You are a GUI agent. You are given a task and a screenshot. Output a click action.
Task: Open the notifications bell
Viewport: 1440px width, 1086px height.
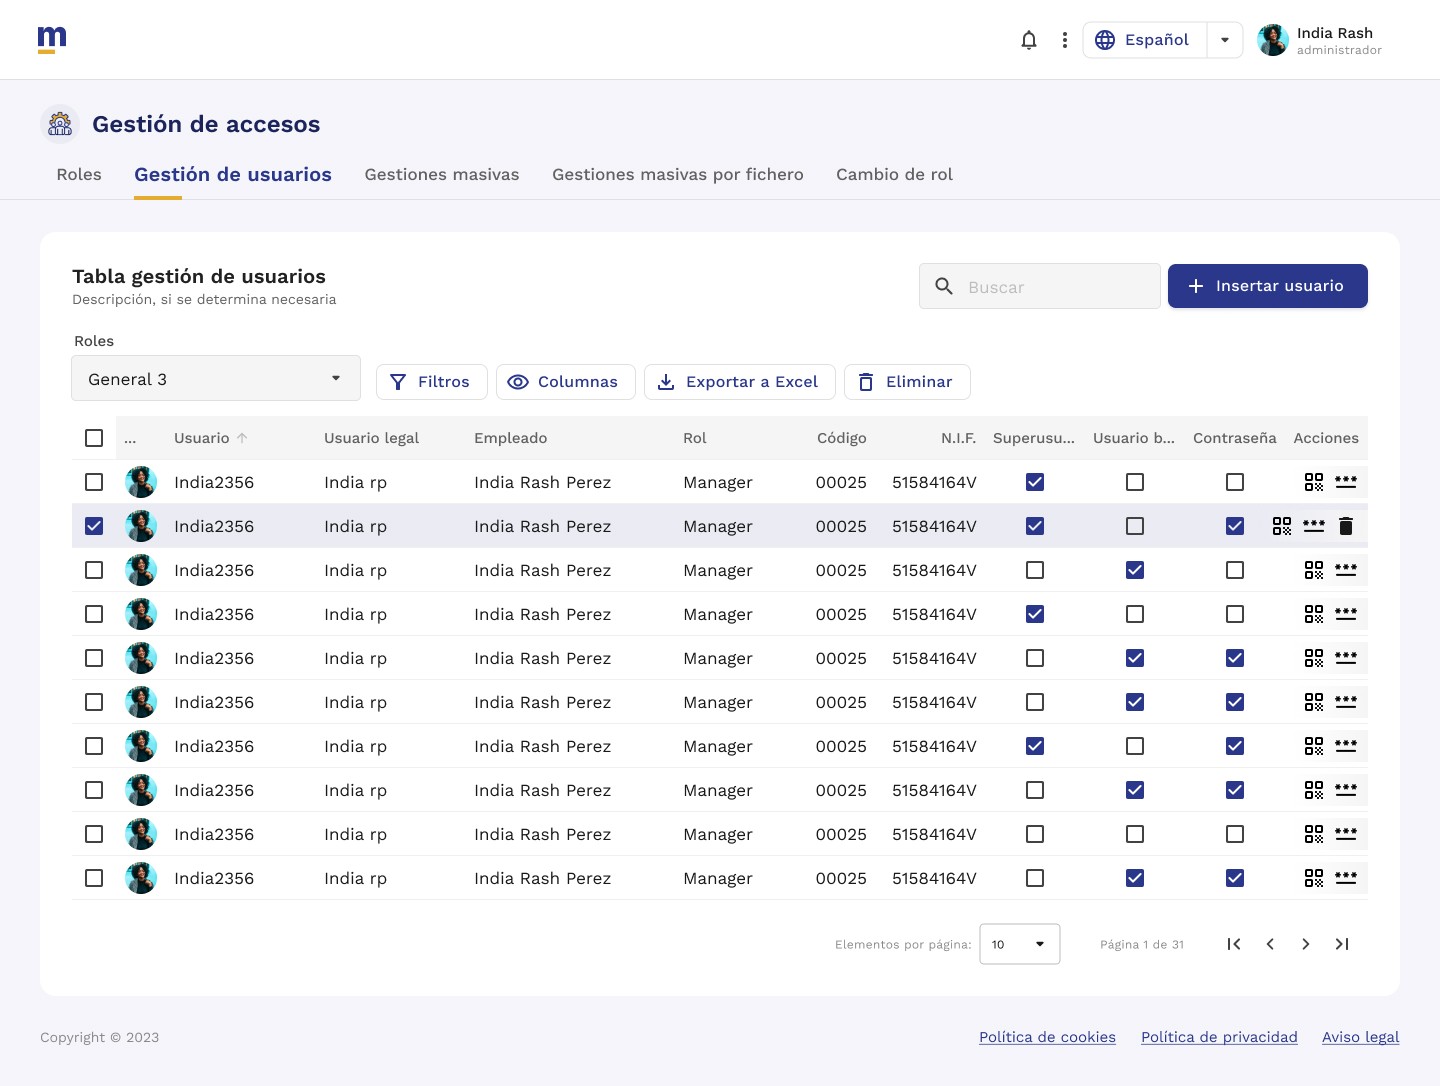point(1029,40)
